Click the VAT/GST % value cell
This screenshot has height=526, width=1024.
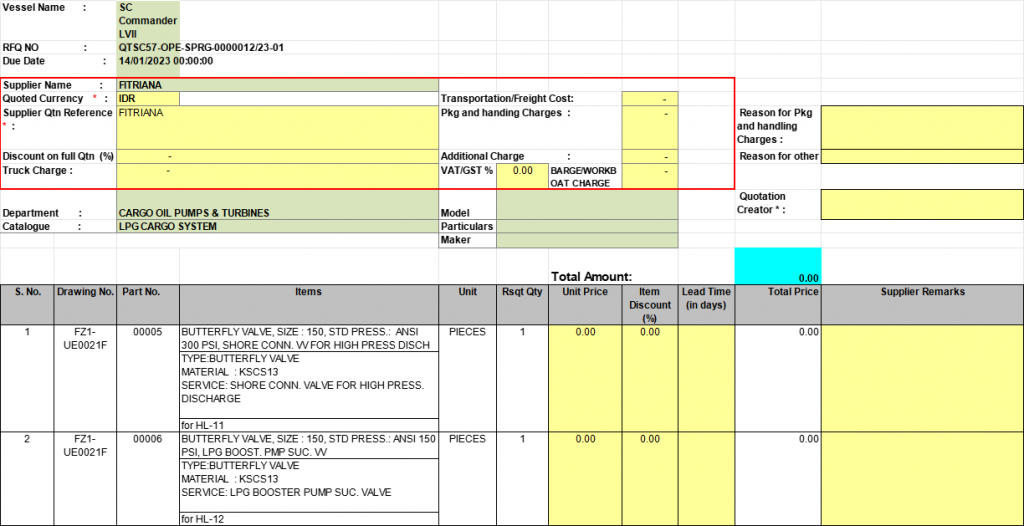pos(521,171)
